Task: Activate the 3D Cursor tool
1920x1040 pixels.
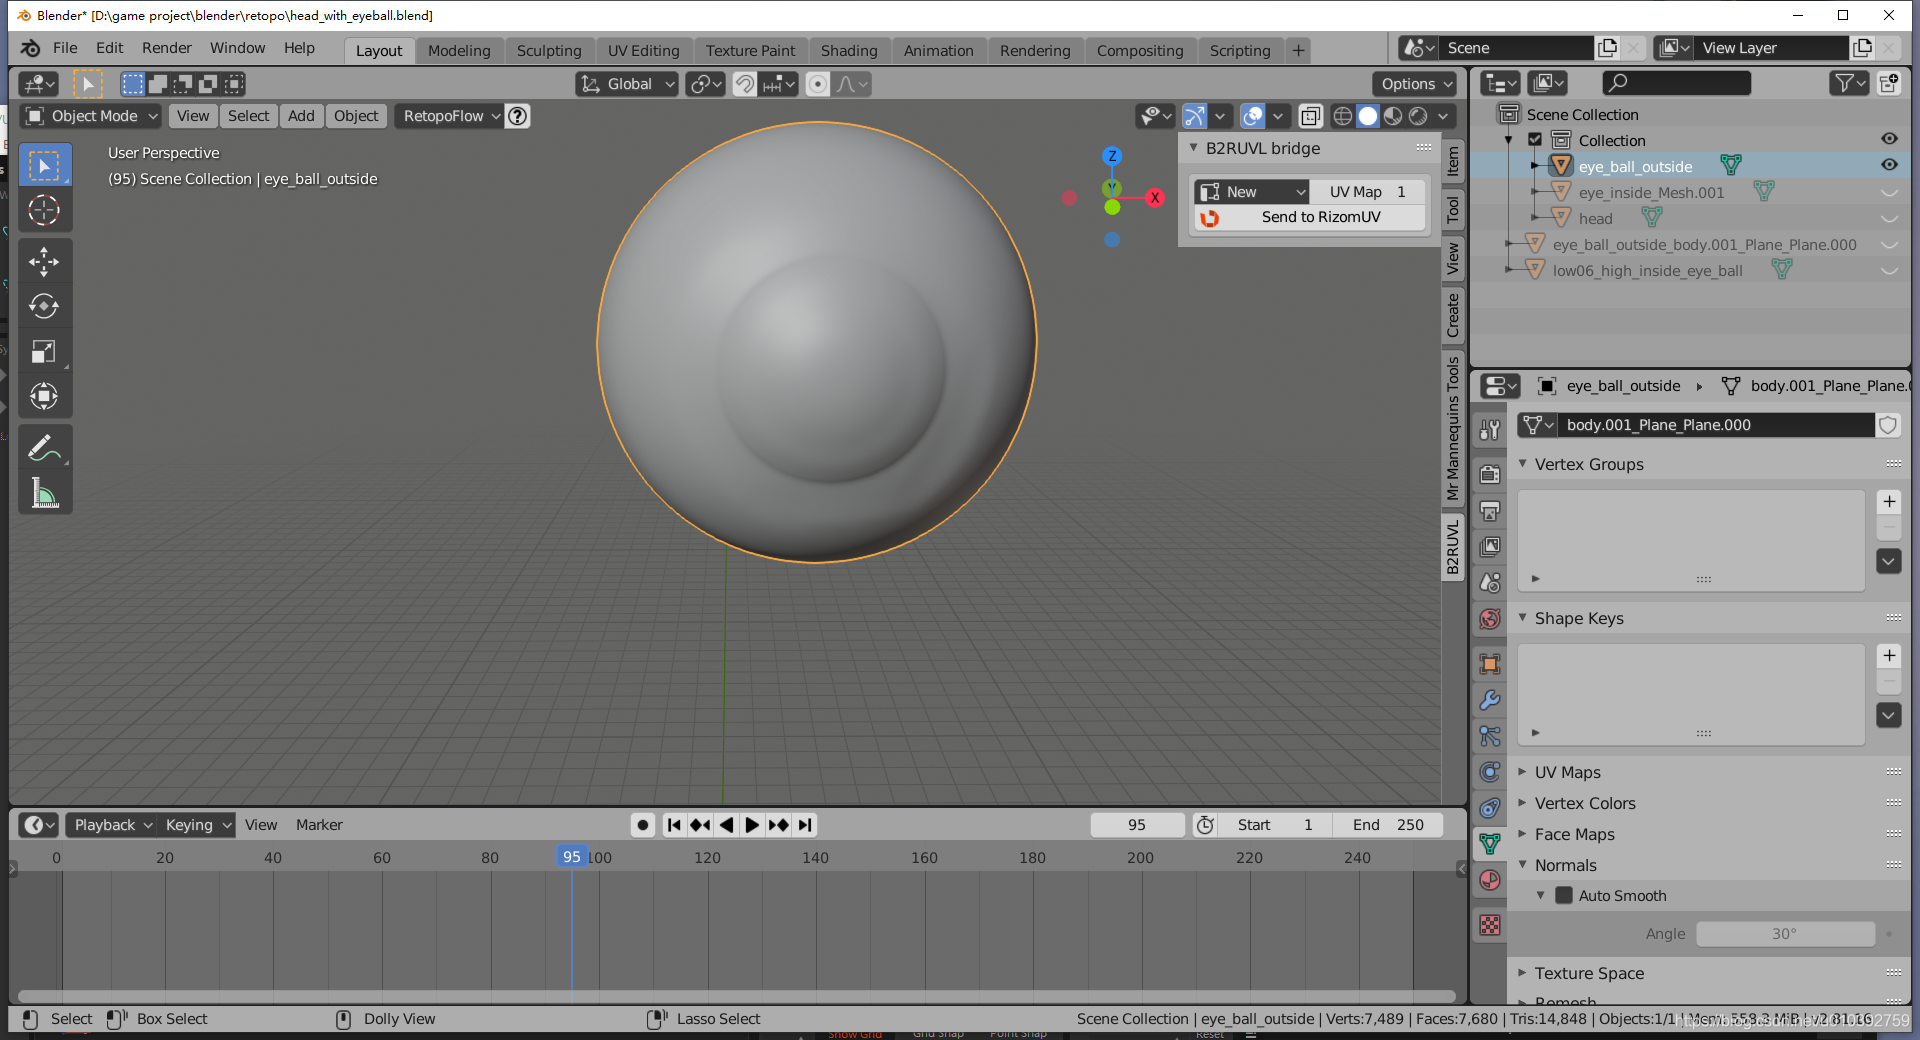Action: (x=44, y=210)
